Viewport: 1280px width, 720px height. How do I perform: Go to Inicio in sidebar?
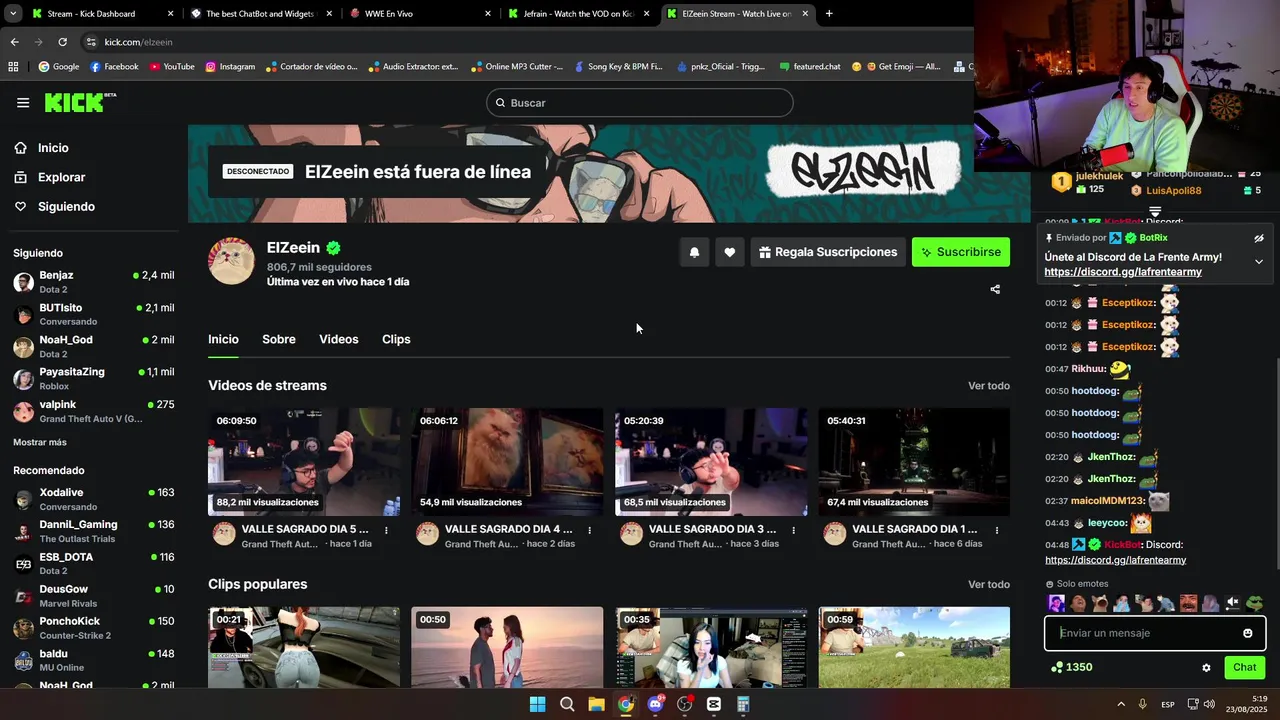click(53, 148)
